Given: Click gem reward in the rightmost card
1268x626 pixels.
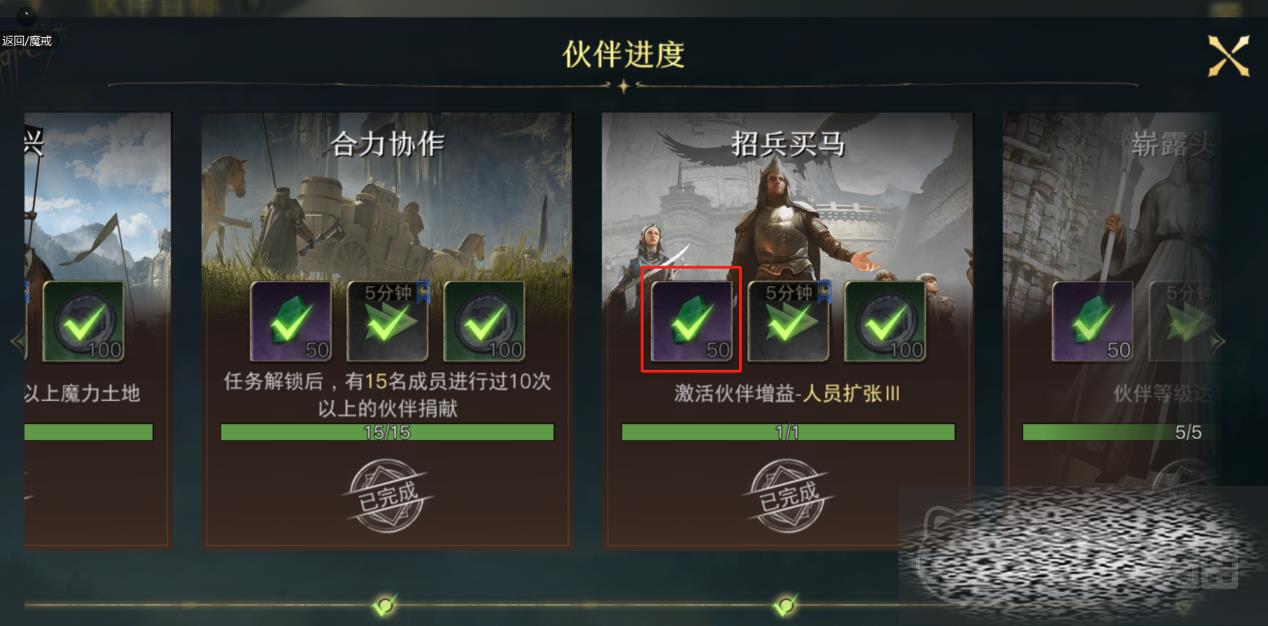Looking at the screenshot, I should [x=1092, y=320].
